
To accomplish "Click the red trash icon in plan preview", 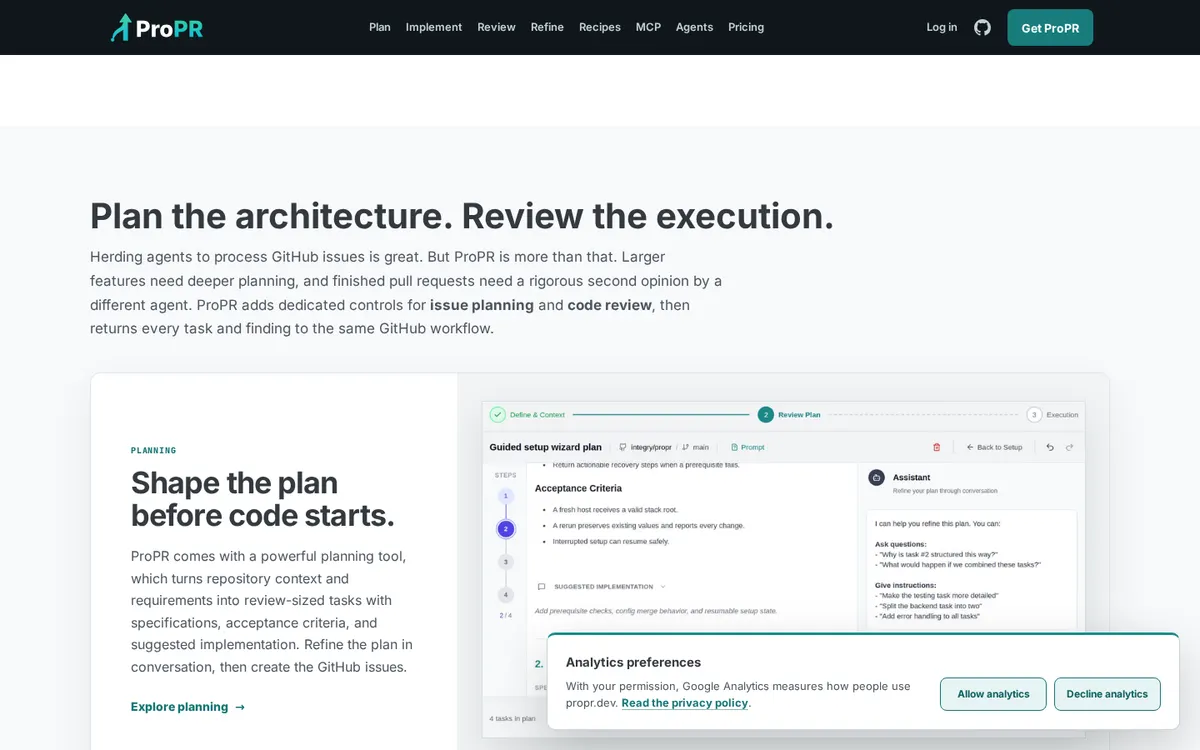I will tap(937, 447).
